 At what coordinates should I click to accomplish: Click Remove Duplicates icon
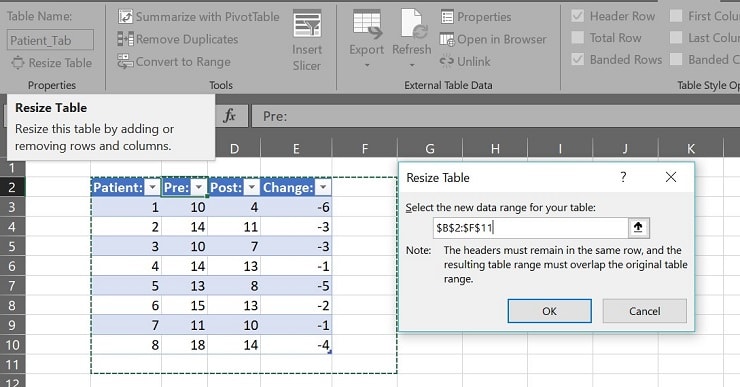click(125, 39)
